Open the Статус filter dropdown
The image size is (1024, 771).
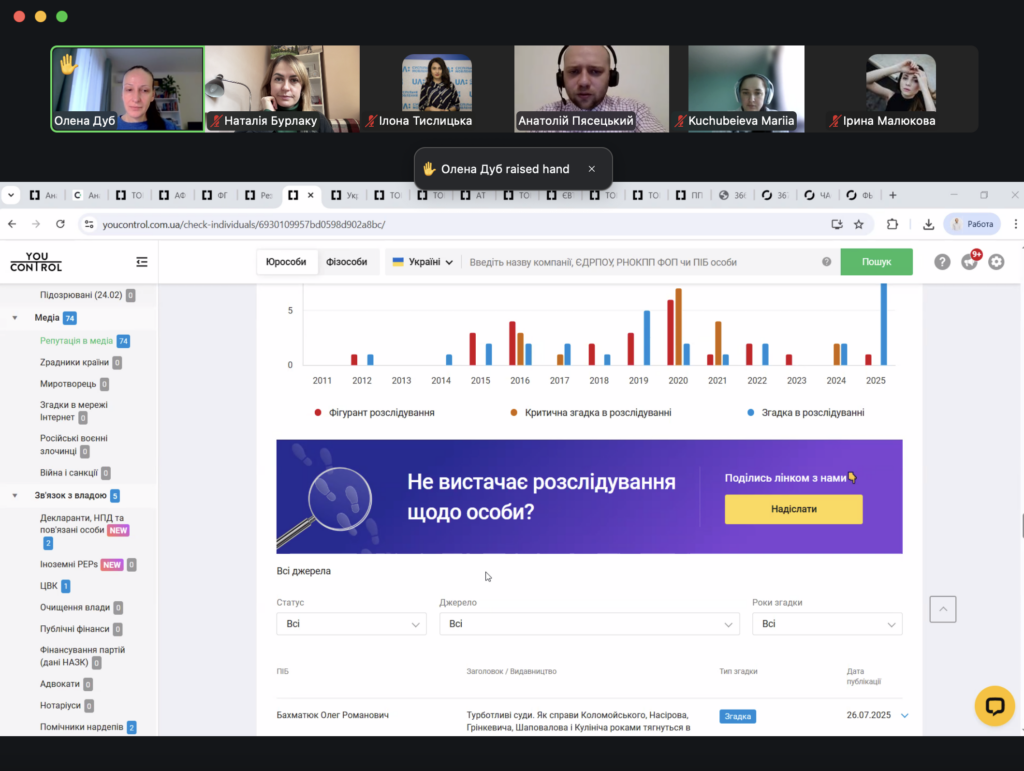351,624
